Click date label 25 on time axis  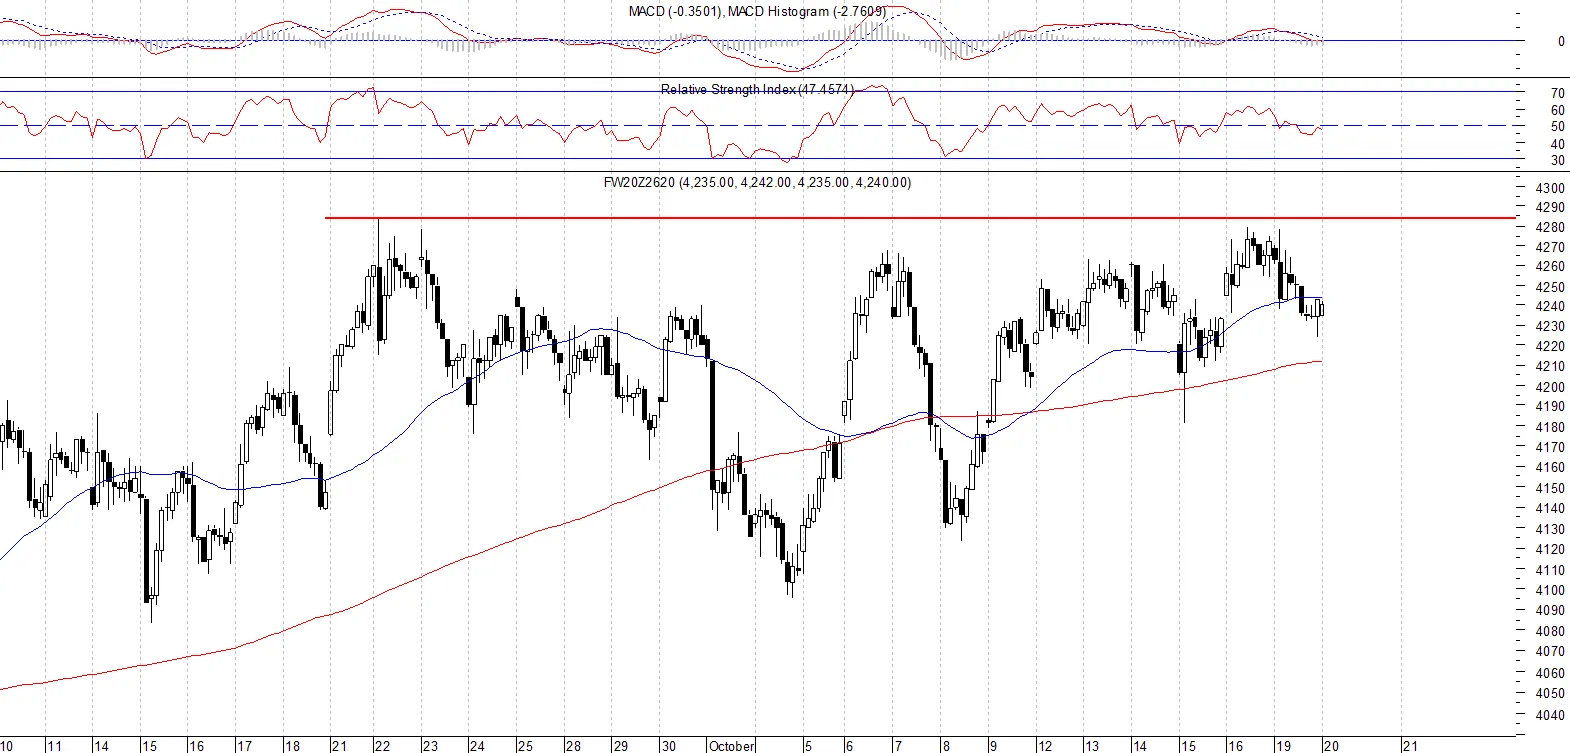pyautogui.click(x=525, y=746)
